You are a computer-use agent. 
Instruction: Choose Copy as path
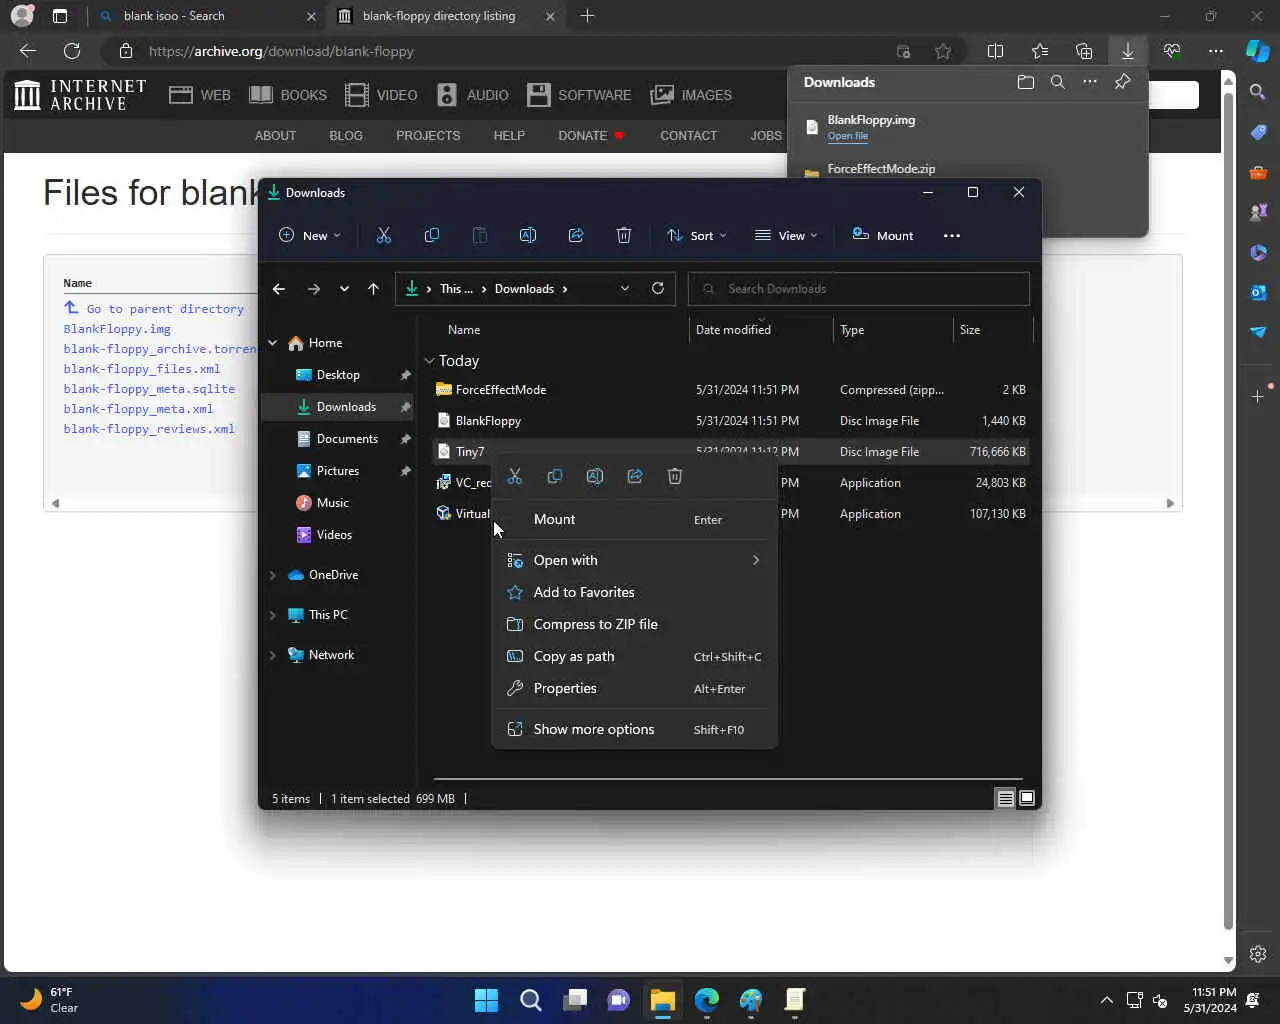pos(634,656)
